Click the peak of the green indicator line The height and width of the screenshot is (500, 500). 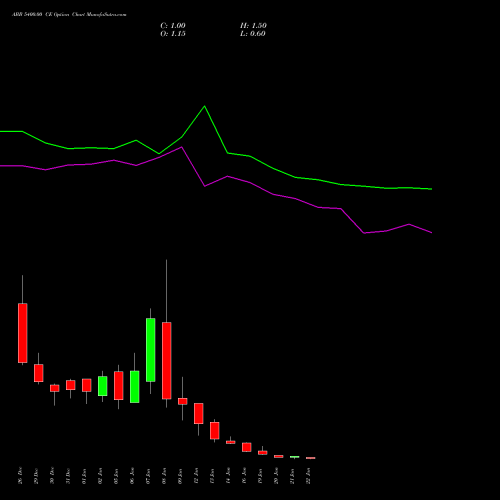coord(205,106)
